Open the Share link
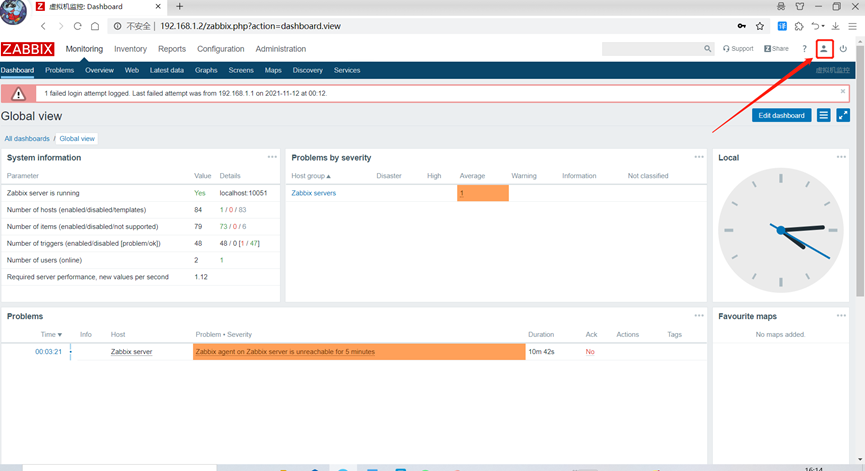The width and height of the screenshot is (865, 471). tap(776, 49)
